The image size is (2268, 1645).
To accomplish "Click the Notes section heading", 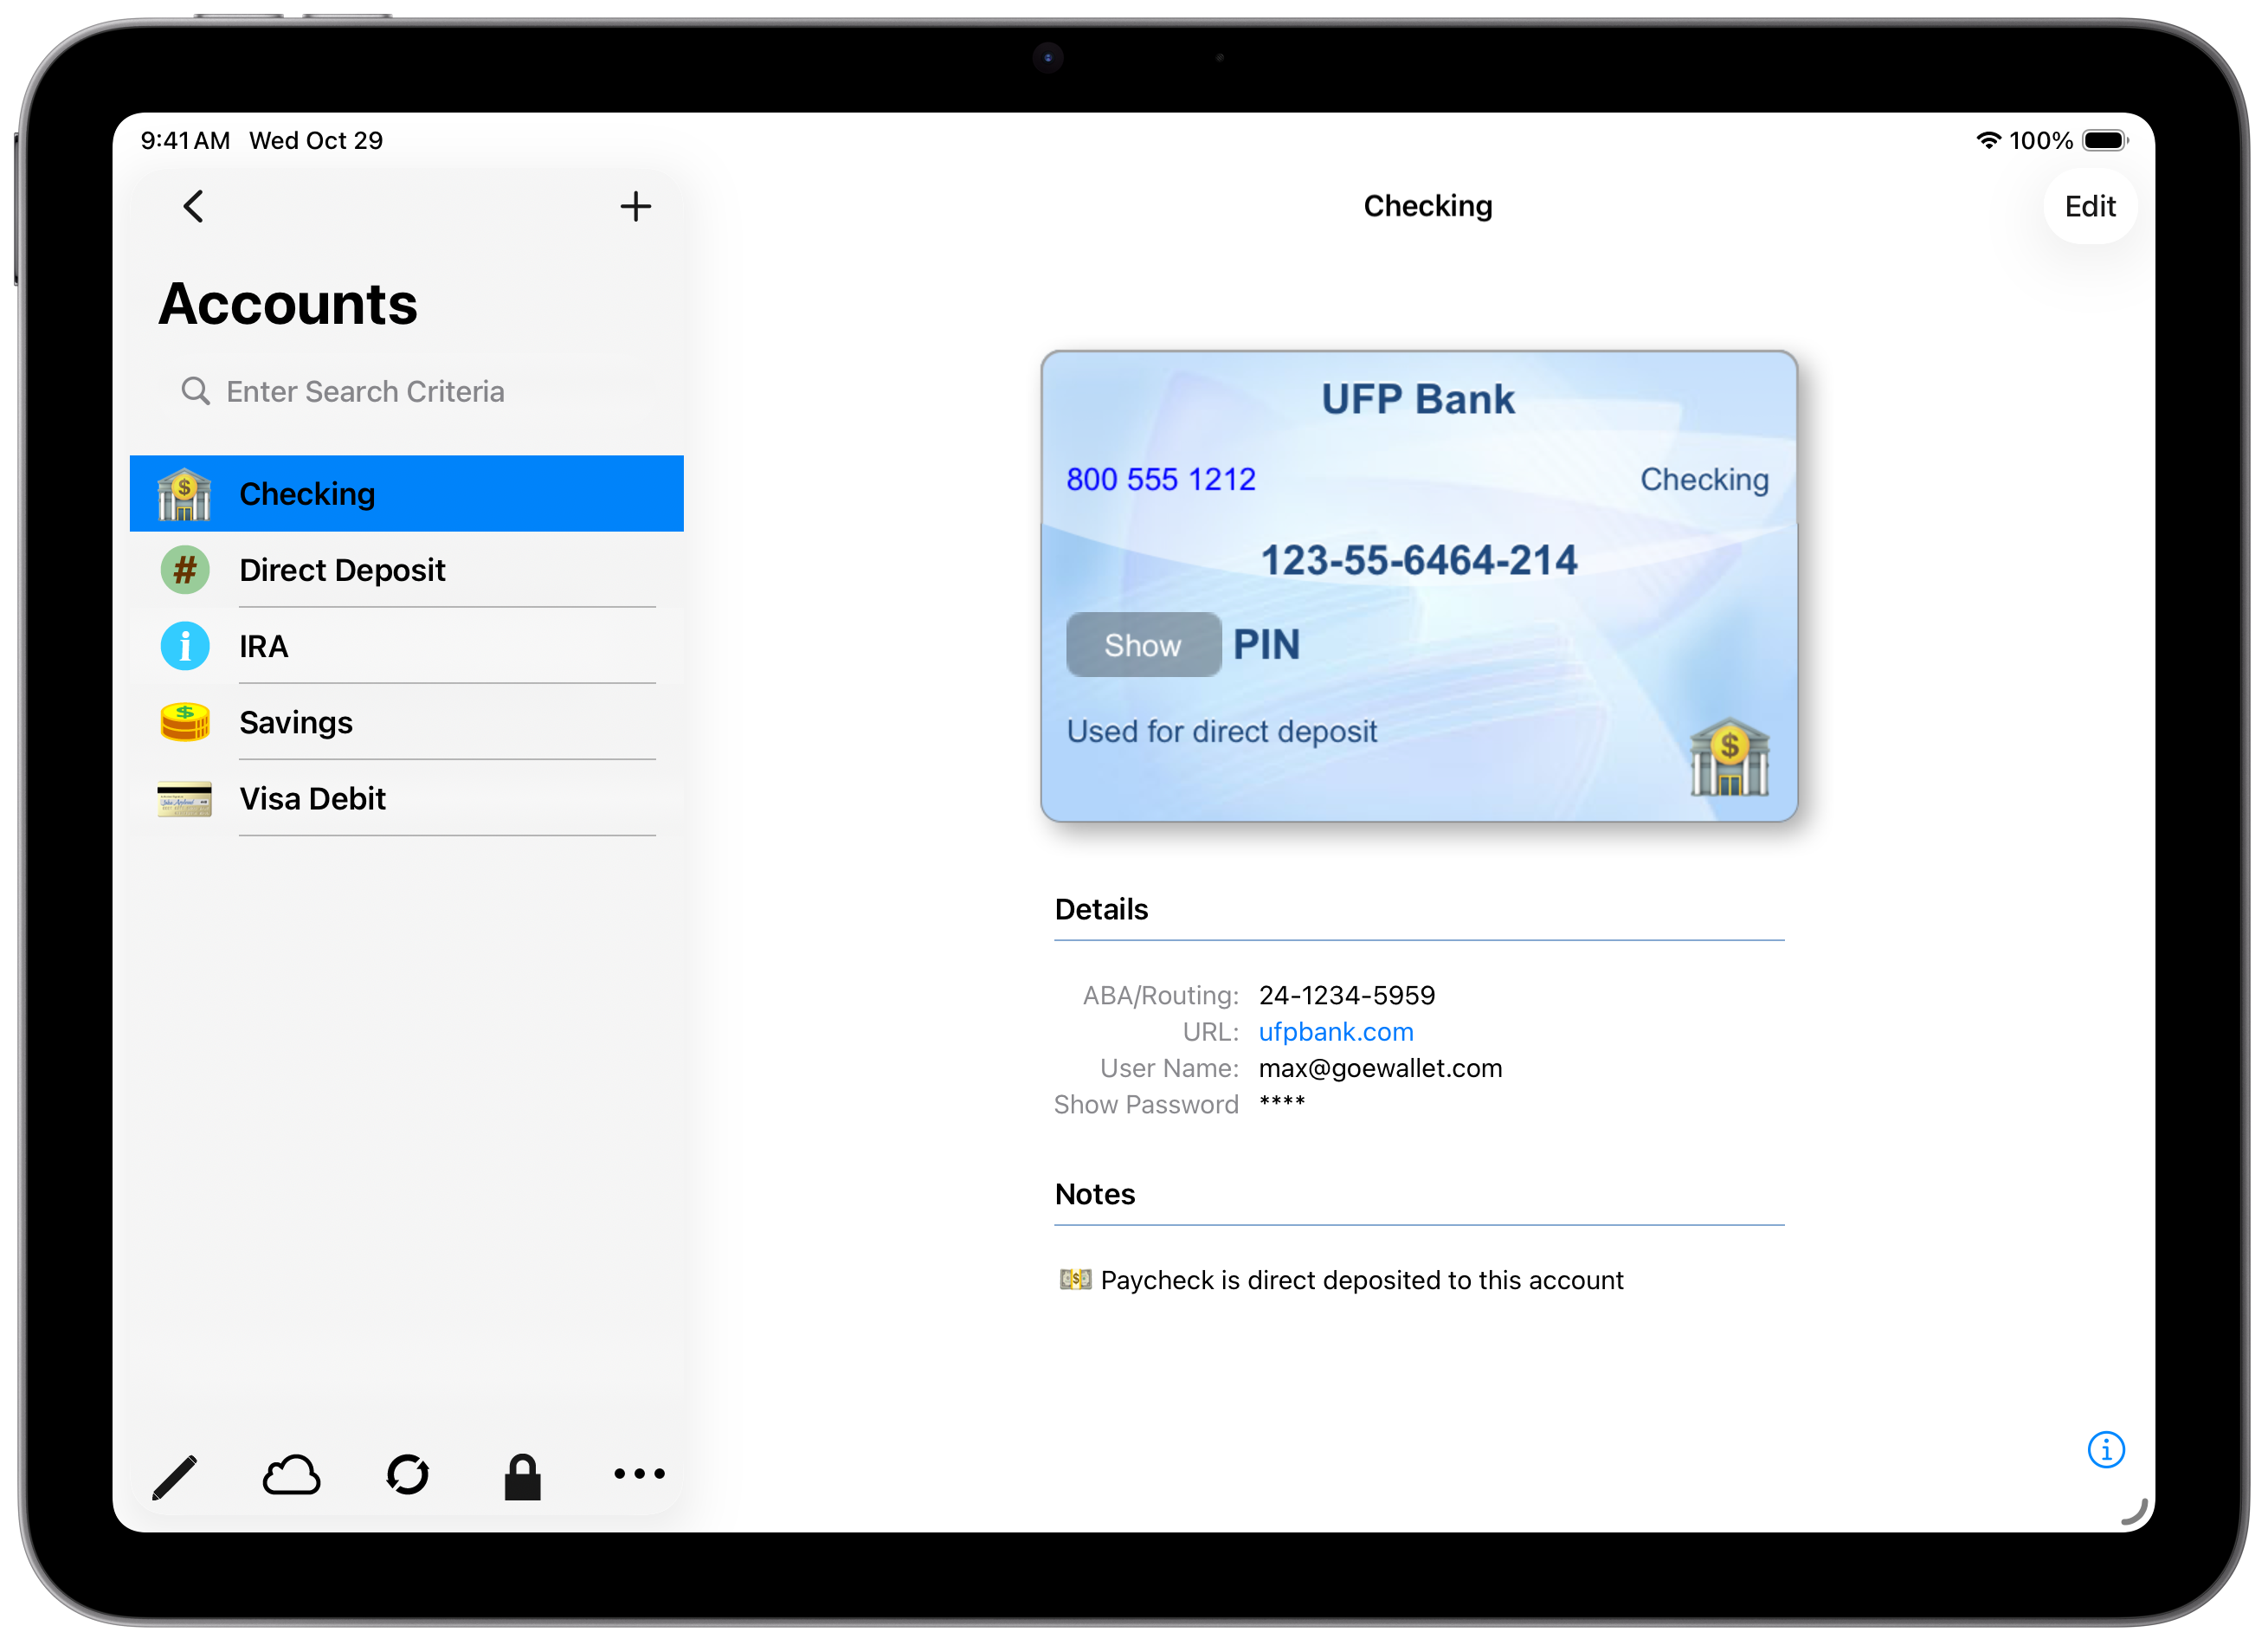I will 1095,1194.
